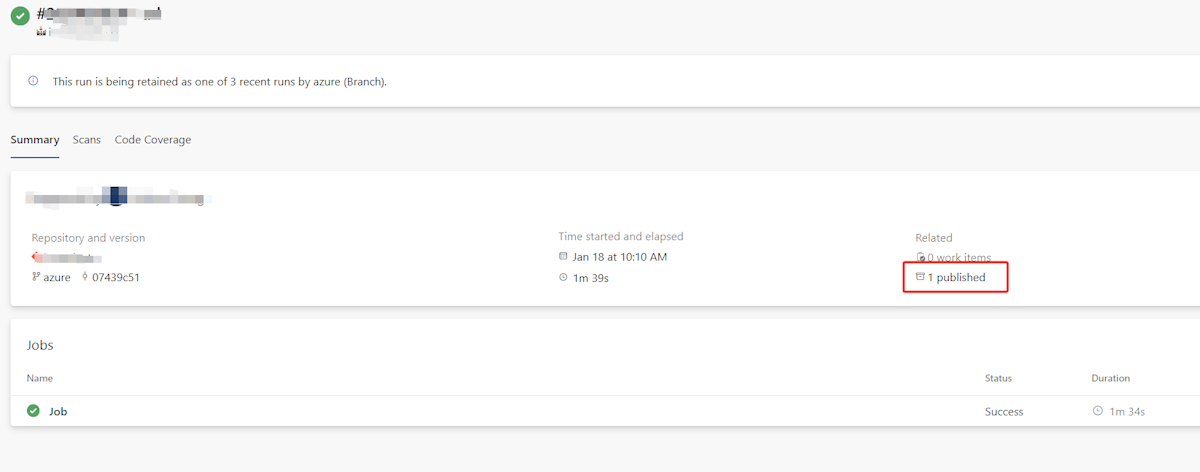Click the info icon in retention banner

point(33,81)
